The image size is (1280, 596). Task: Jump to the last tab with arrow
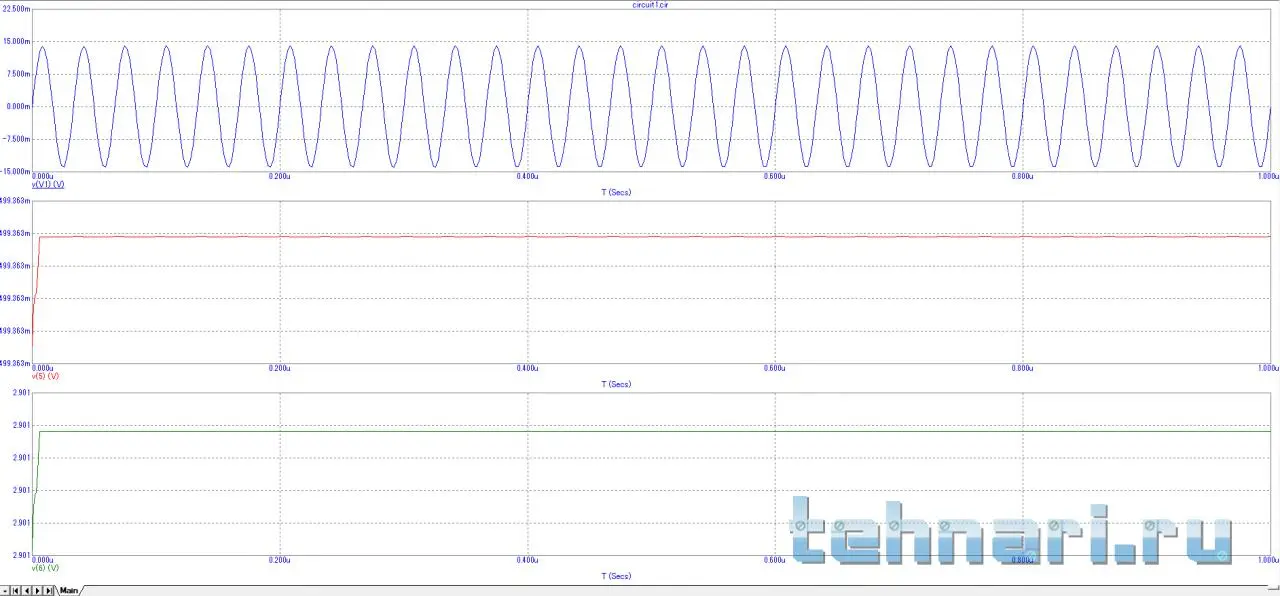coord(48,591)
